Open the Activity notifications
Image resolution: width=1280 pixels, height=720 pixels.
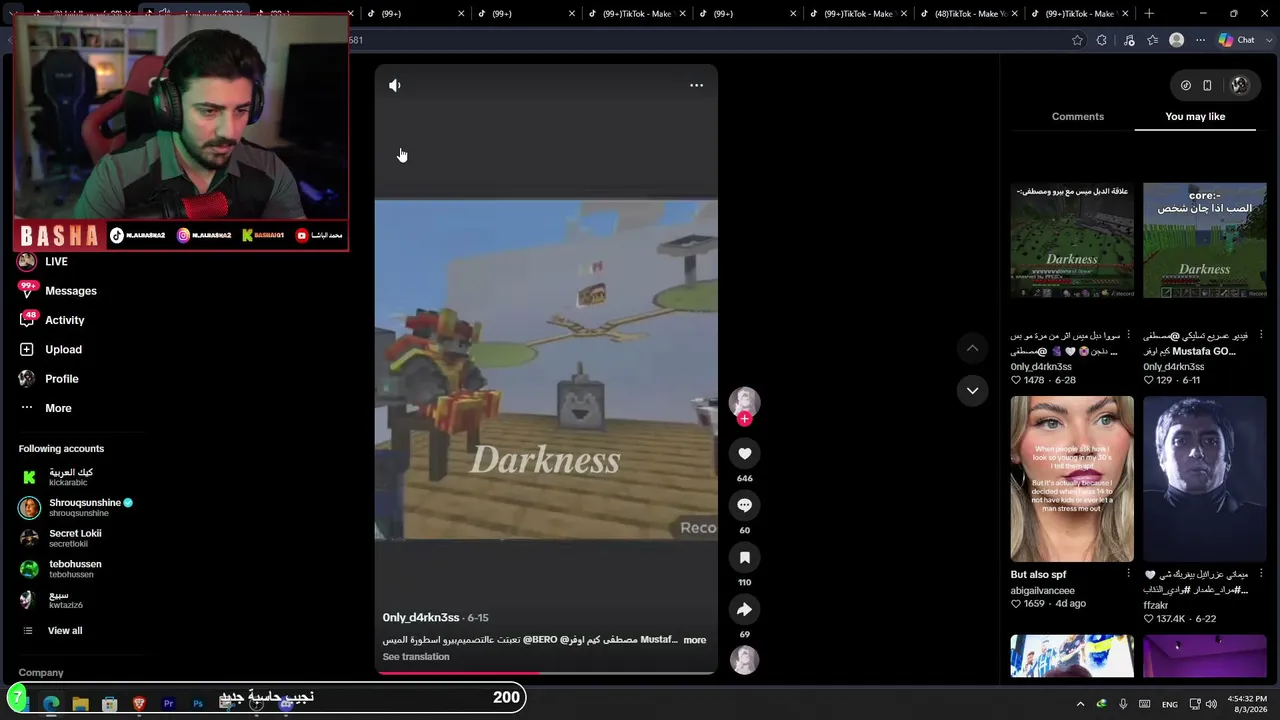(52, 320)
